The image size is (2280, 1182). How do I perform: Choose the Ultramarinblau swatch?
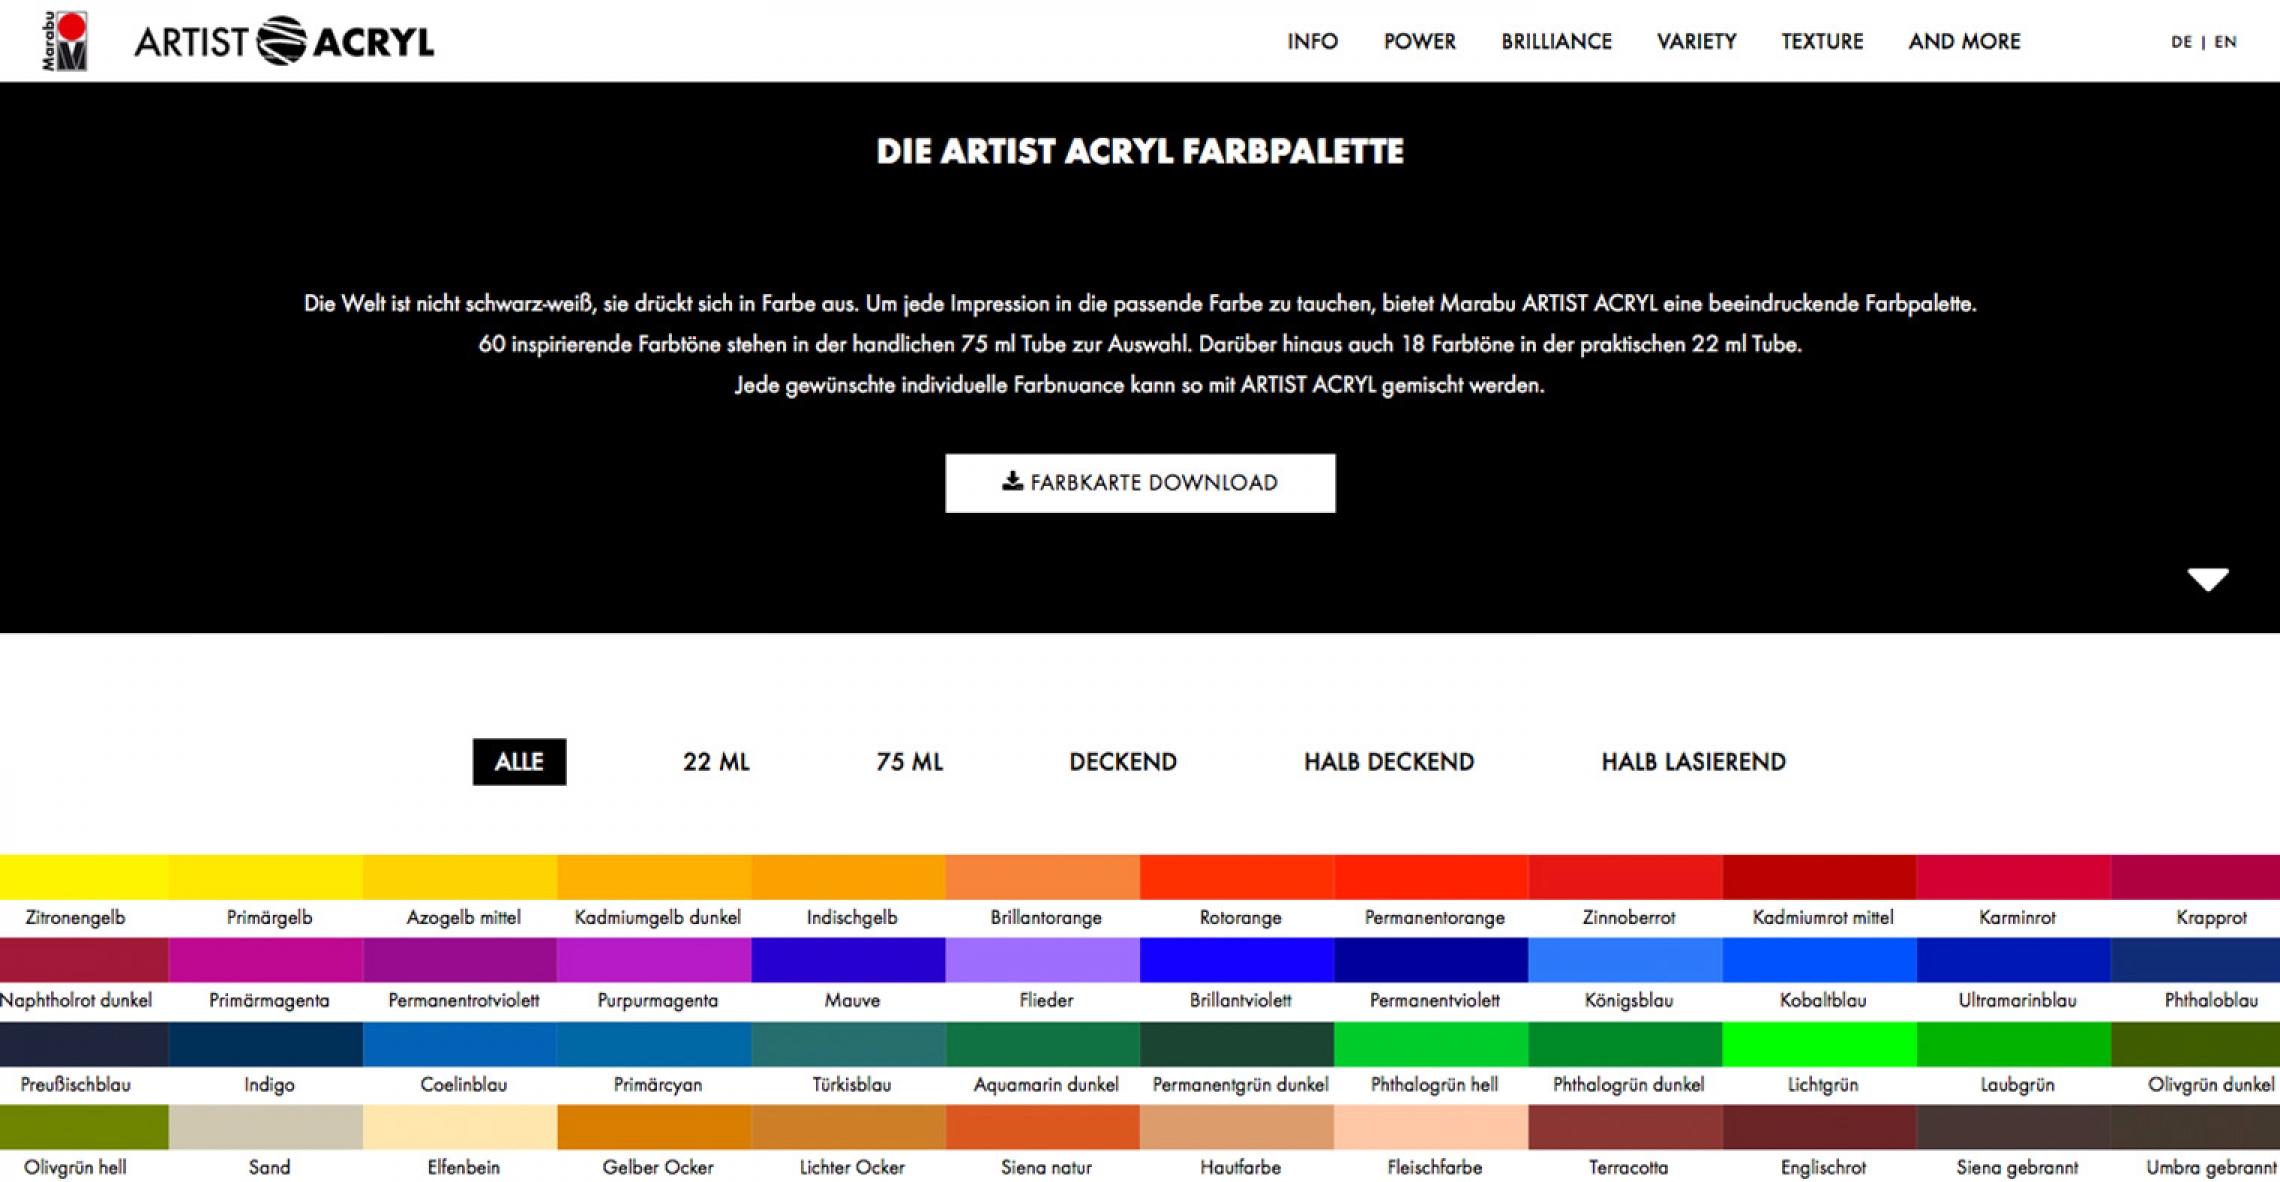click(x=2013, y=960)
